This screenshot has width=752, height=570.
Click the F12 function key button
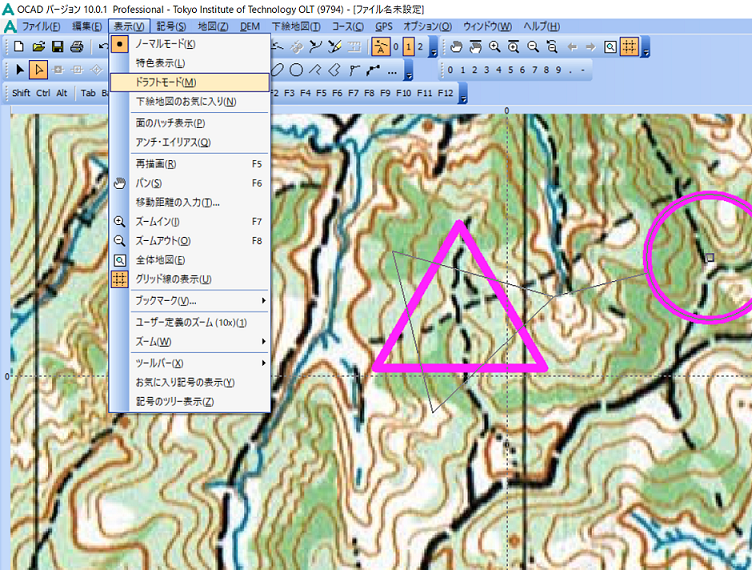coord(446,93)
